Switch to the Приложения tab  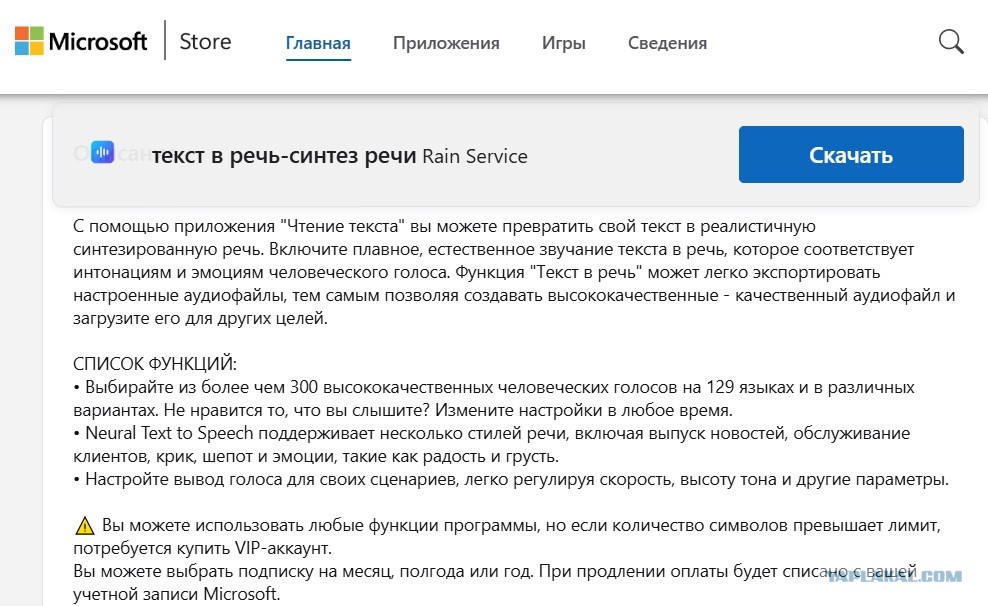tap(446, 43)
